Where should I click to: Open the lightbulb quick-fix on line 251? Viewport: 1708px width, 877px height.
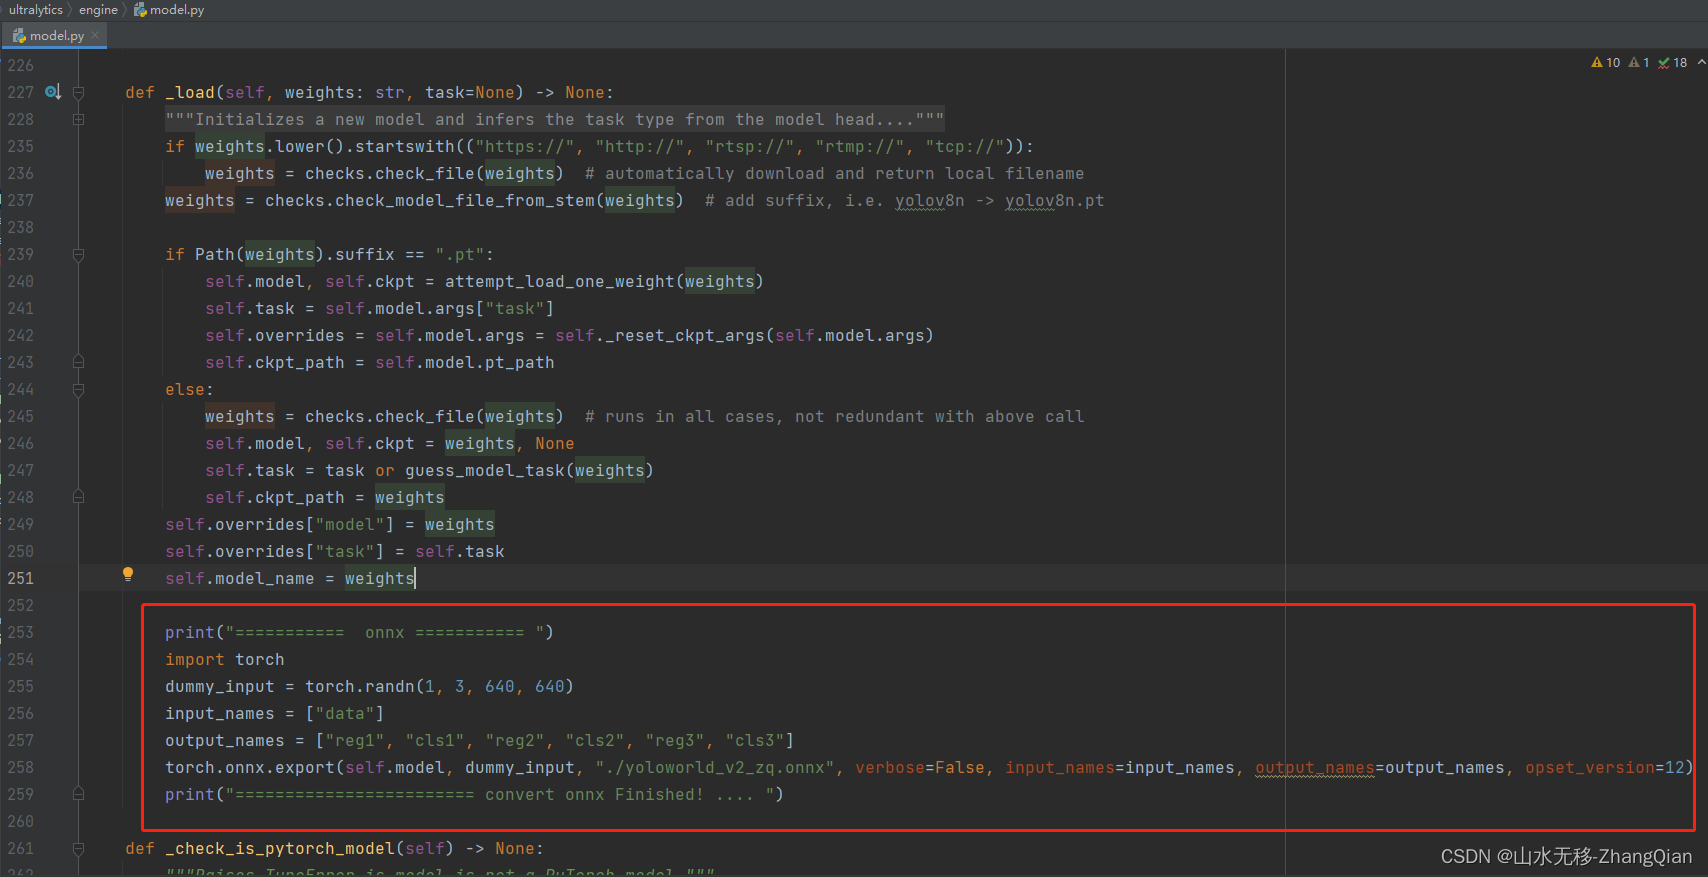click(128, 574)
